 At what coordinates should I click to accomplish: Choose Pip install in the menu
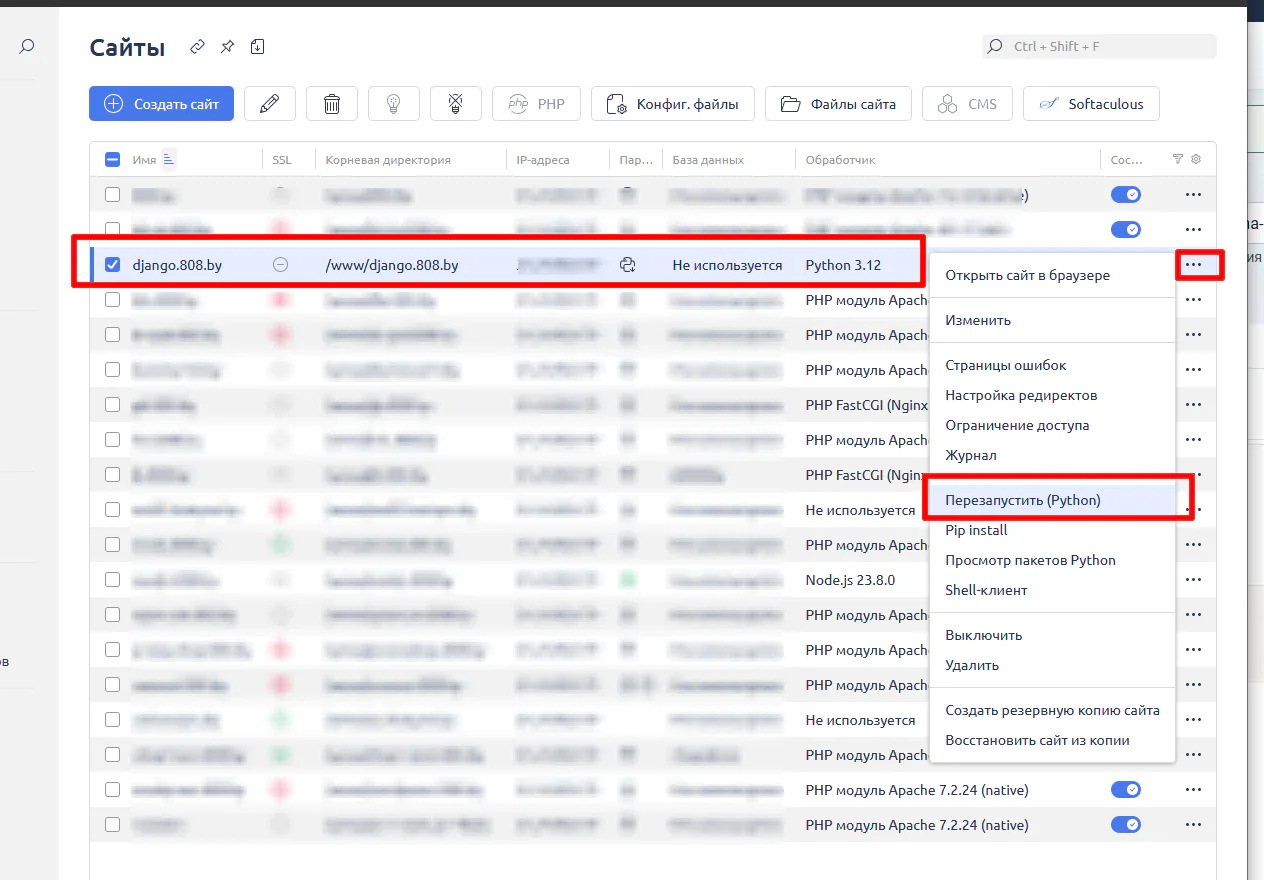[1052, 530]
